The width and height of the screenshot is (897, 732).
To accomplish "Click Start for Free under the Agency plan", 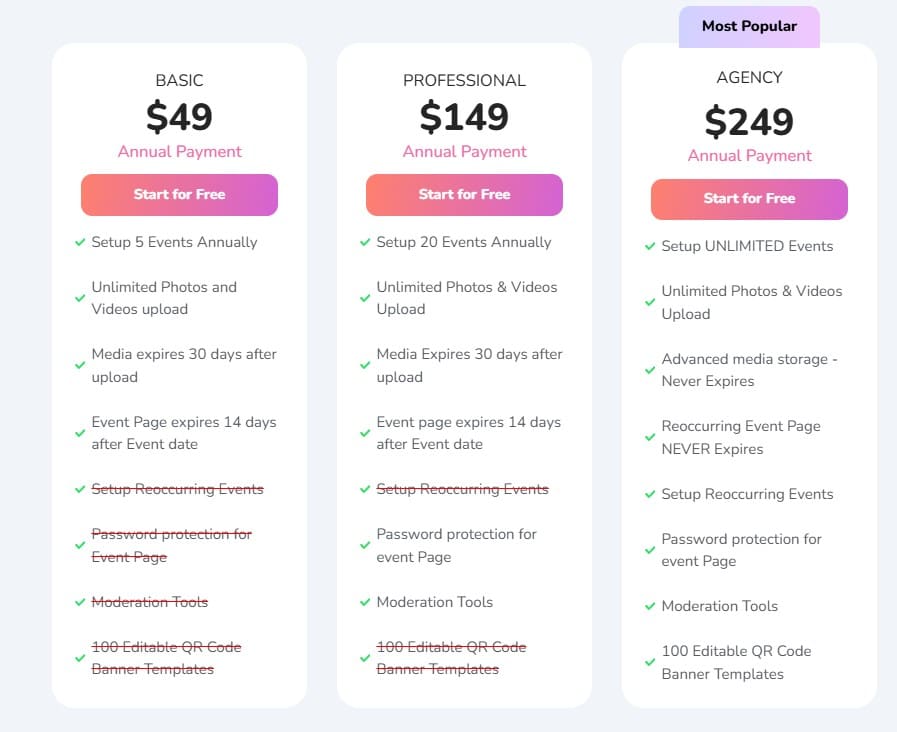I will point(749,199).
